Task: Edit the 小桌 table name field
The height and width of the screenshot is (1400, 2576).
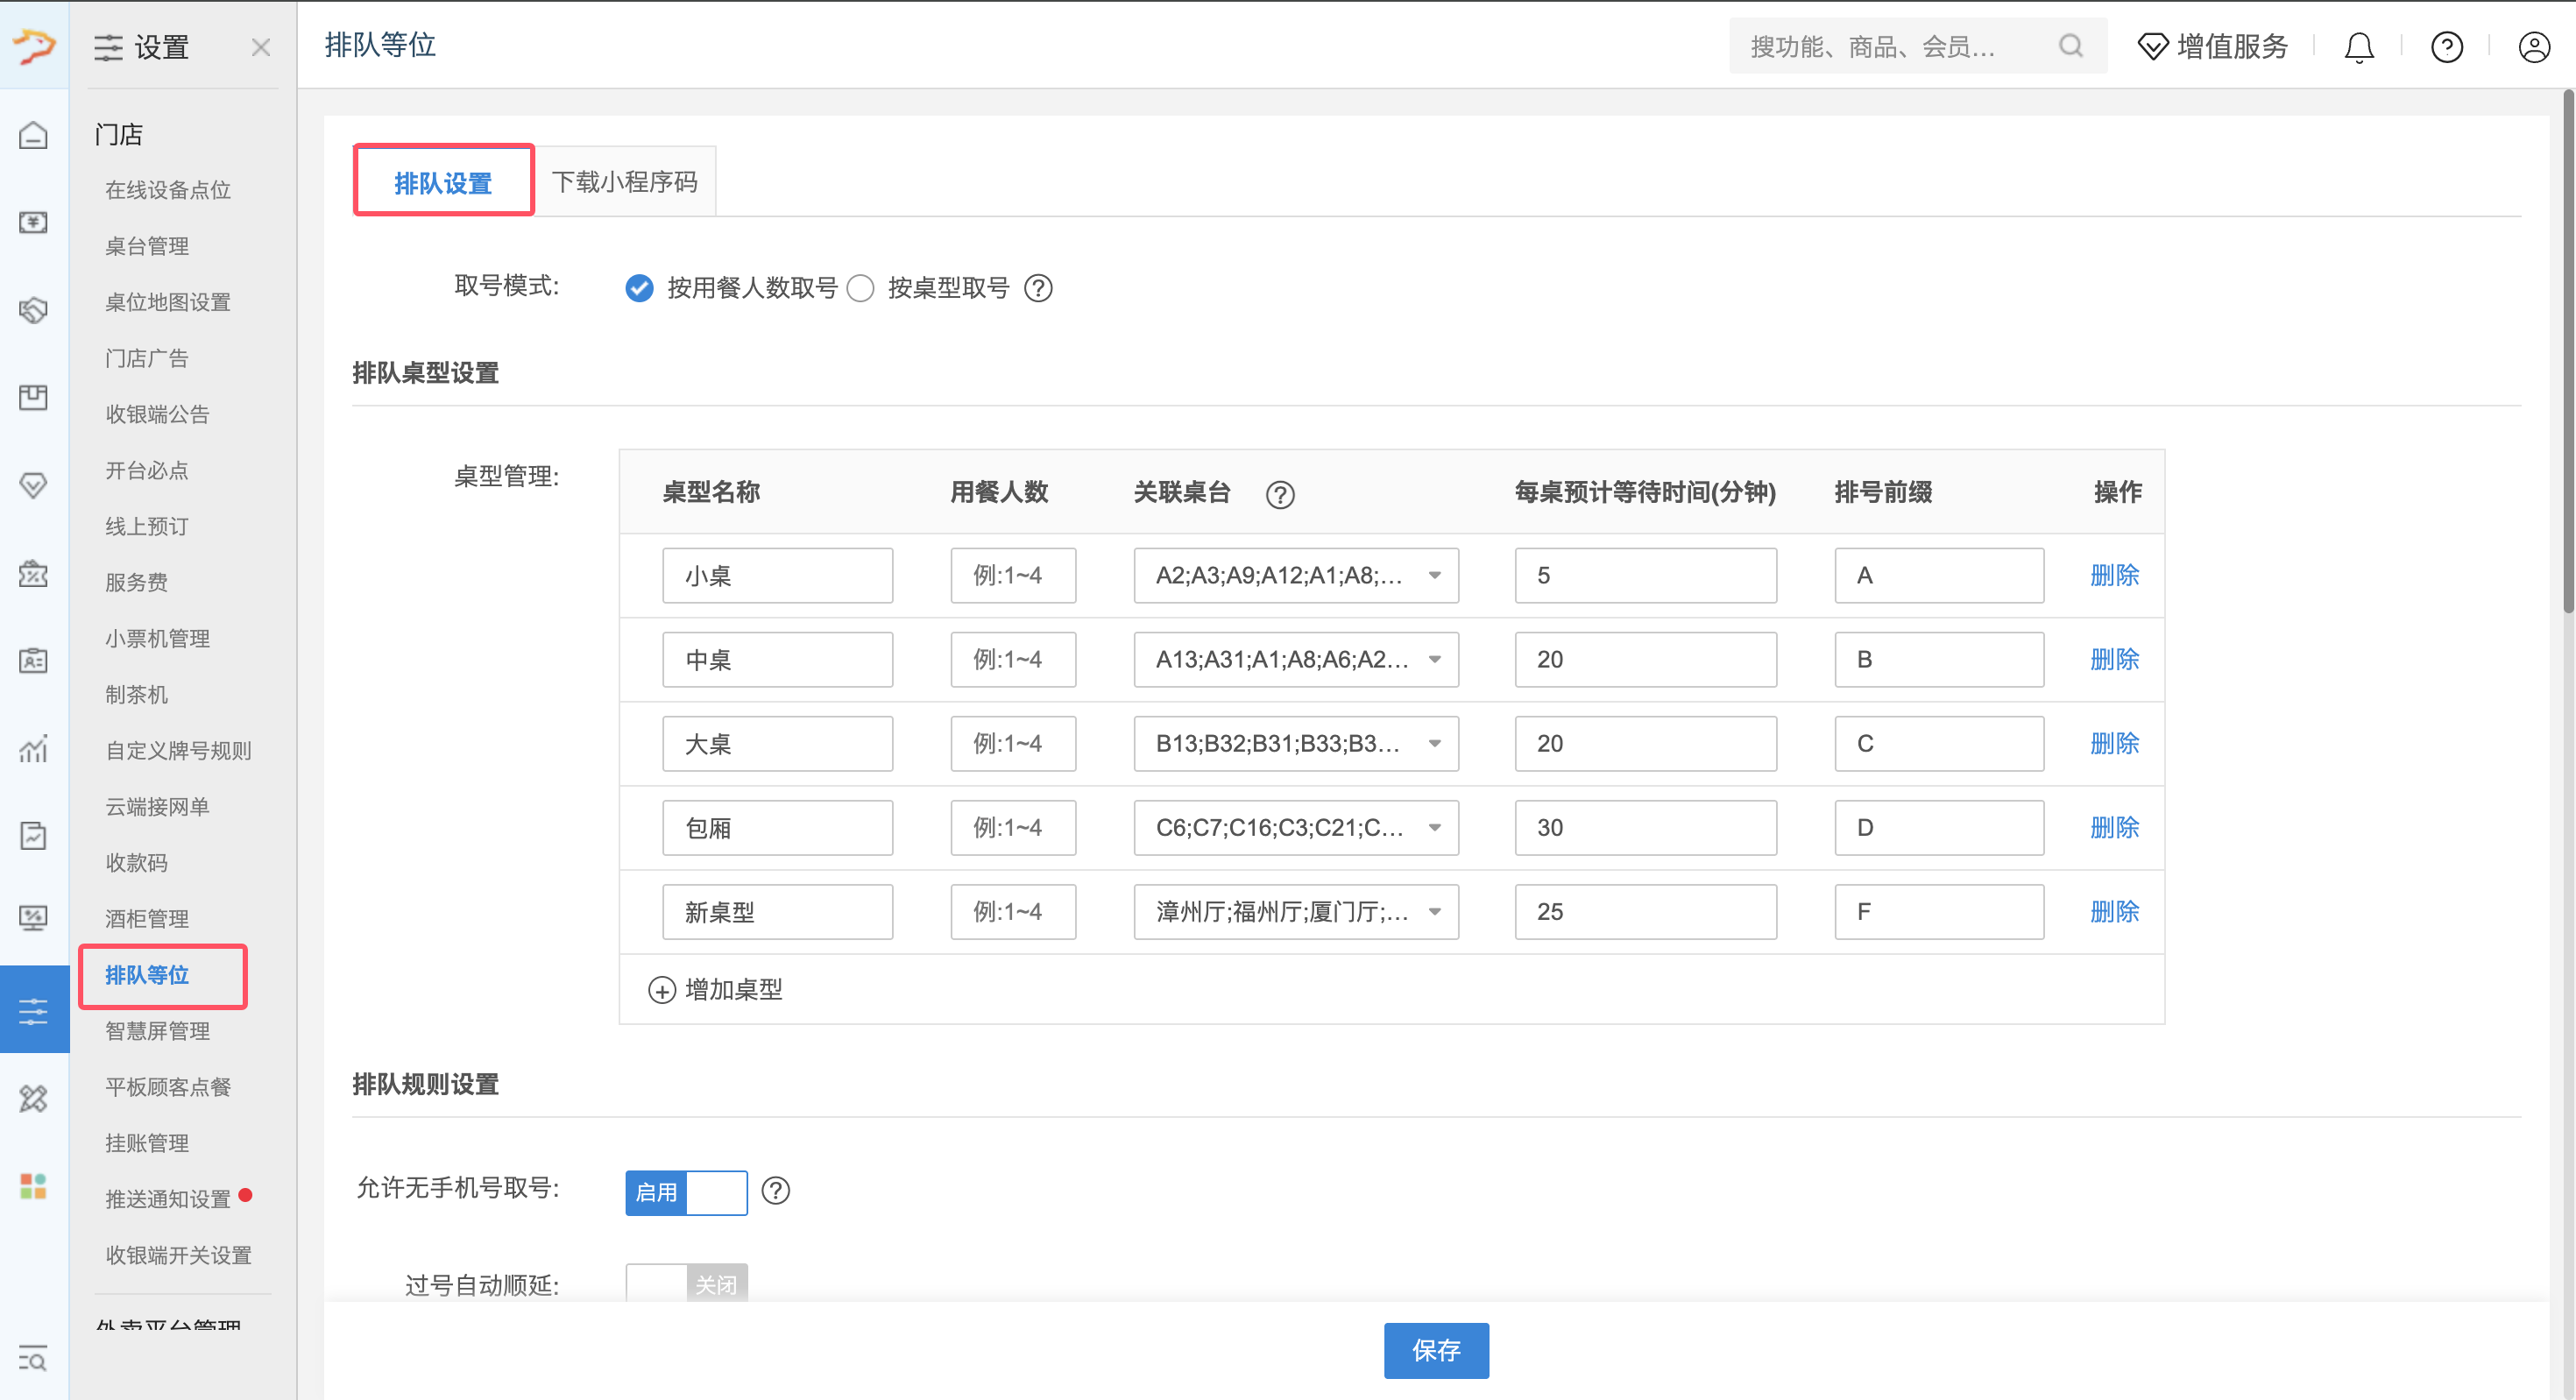Action: coord(777,575)
